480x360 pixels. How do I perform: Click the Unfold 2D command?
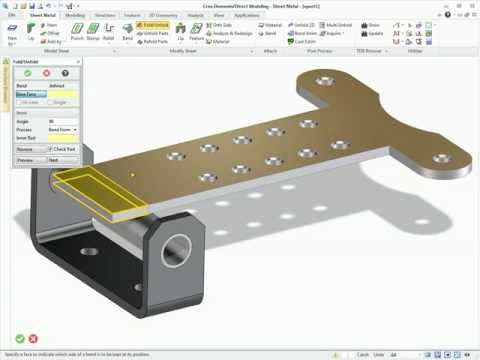(x=301, y=25)
